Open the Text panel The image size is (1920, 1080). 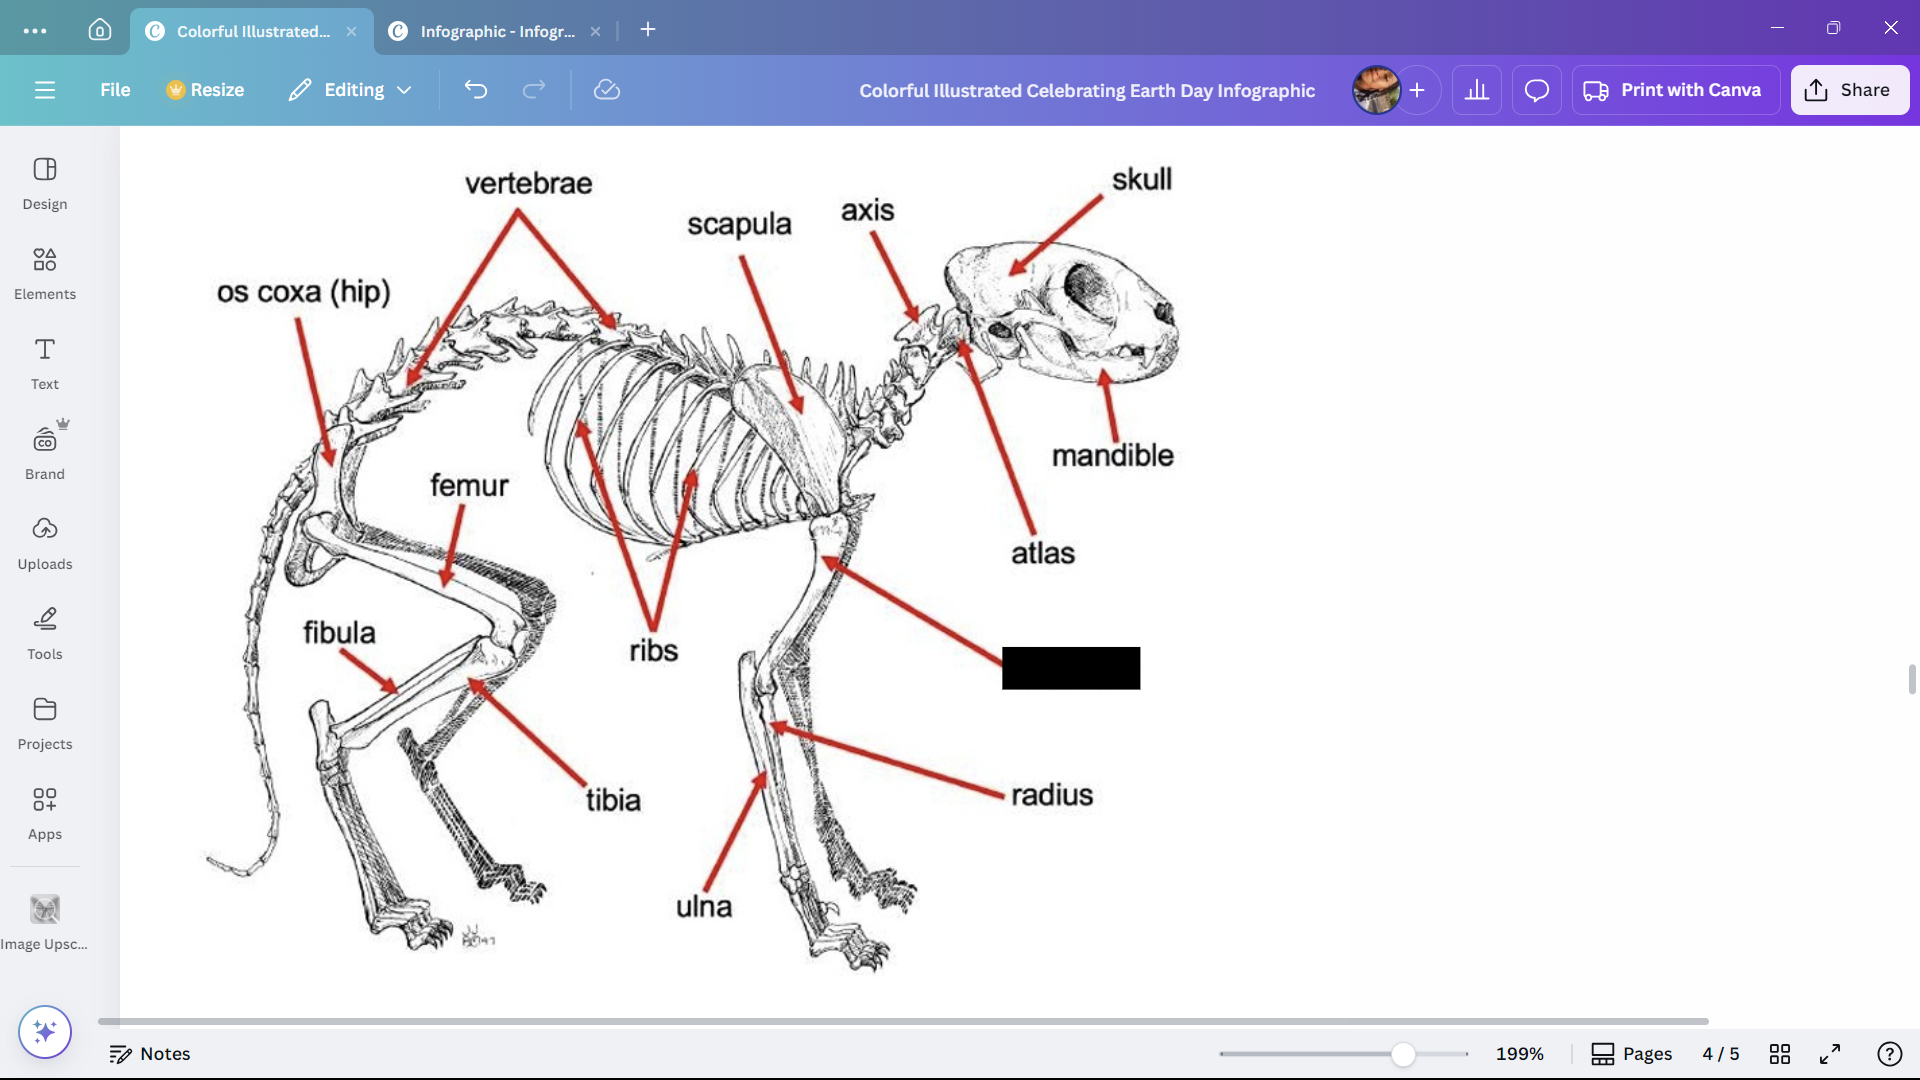45,364
